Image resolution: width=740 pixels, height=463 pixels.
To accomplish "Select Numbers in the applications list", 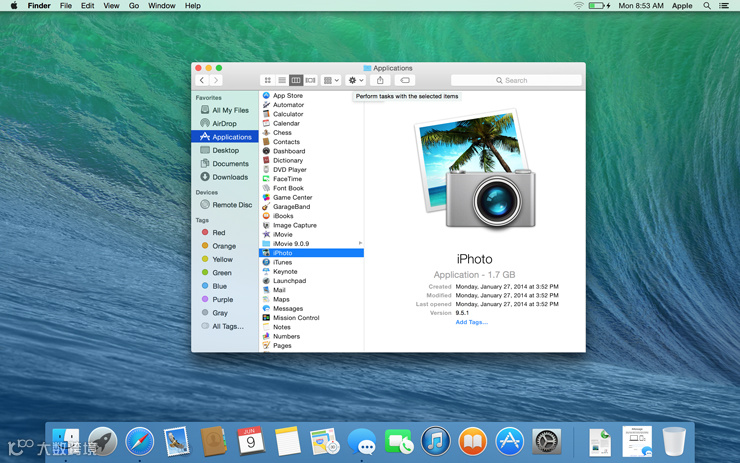I will pyautogui.click(x=311, y=336).
